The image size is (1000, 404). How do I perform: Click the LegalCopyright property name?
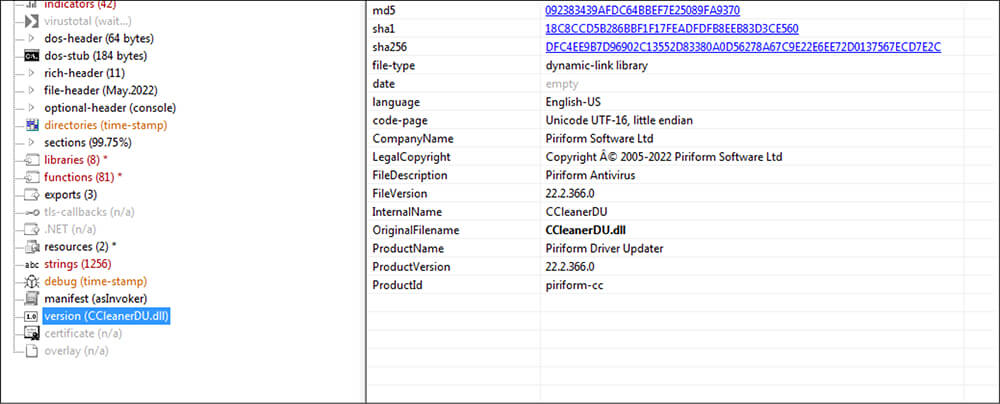coord(411,157)
